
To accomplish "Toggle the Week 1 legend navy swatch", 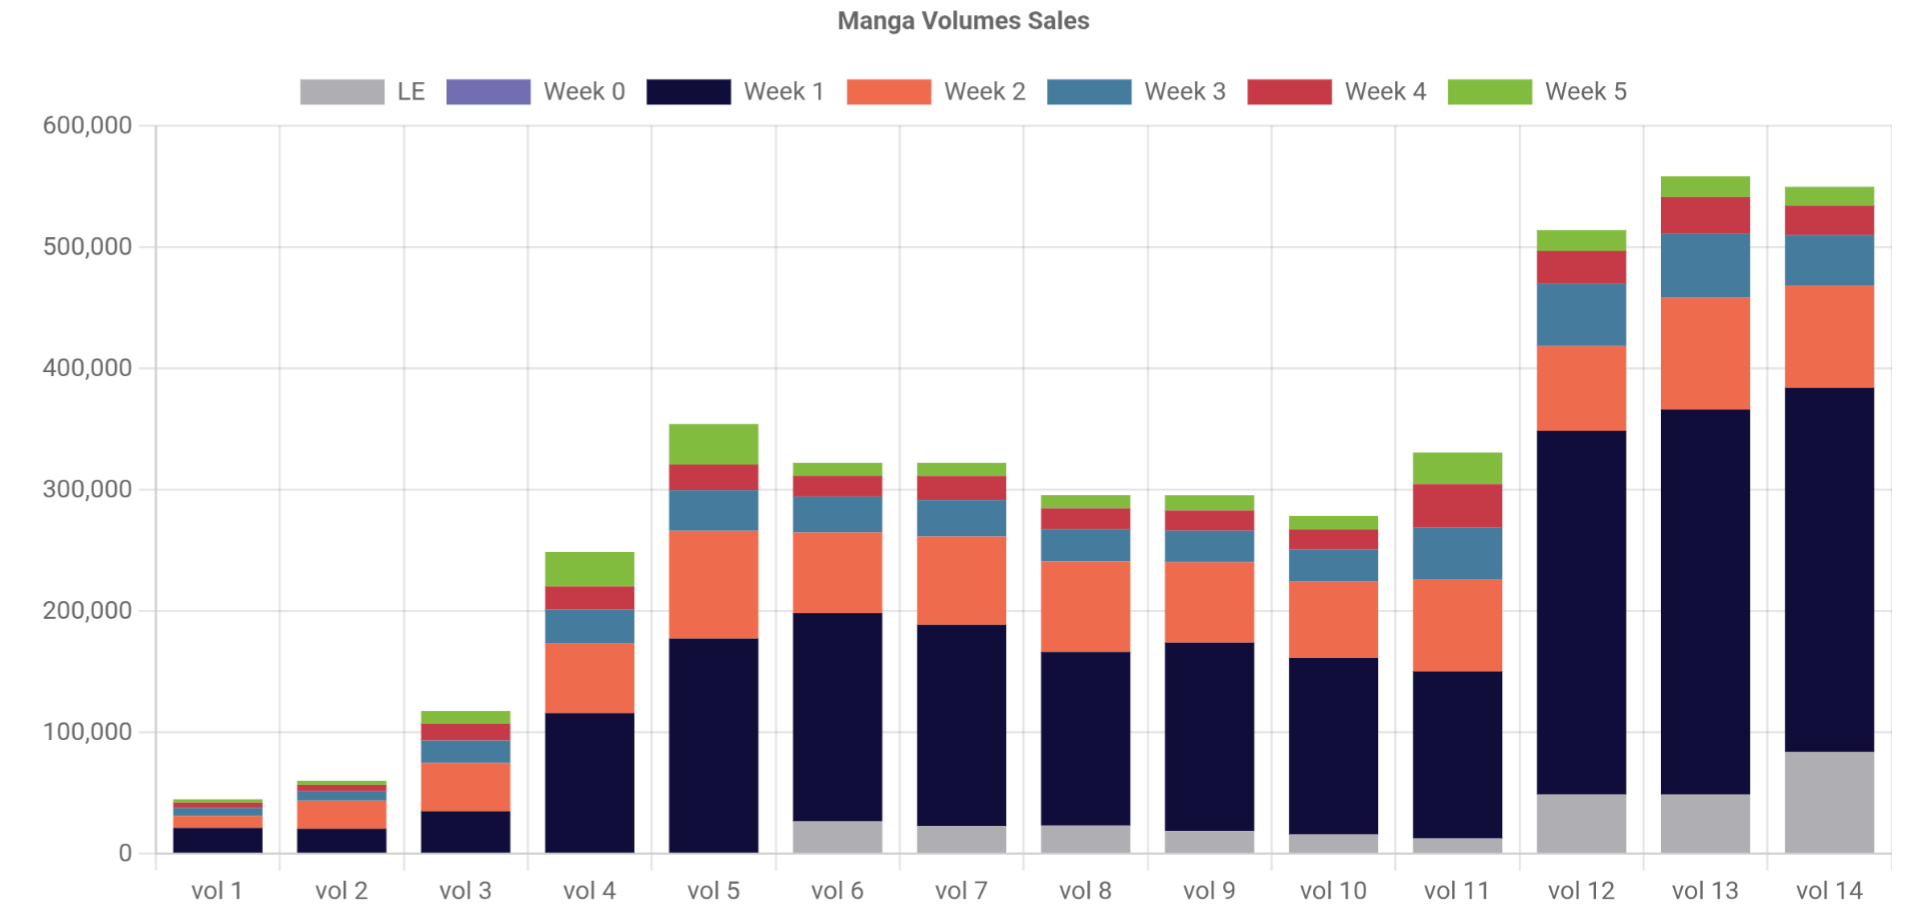I will pyautogui.click(x=689, y=92).
